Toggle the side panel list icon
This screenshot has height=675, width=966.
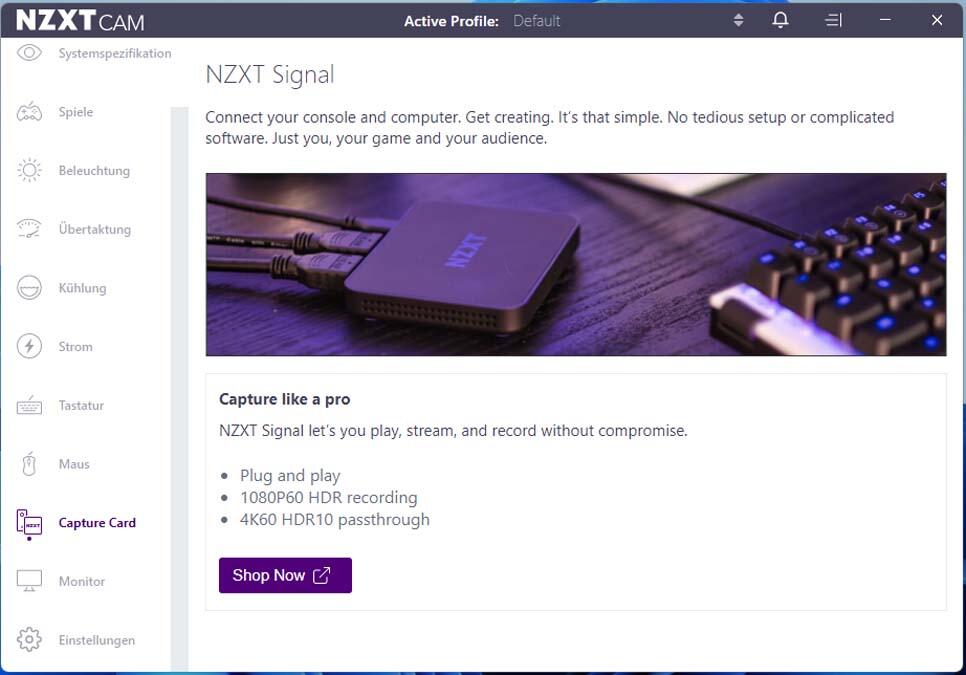tap(833, 20)
